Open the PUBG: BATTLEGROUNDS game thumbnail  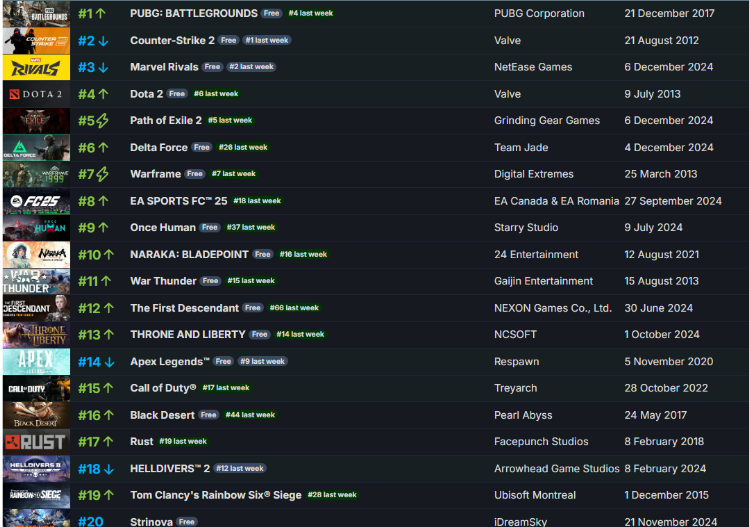tap(36, 14)
